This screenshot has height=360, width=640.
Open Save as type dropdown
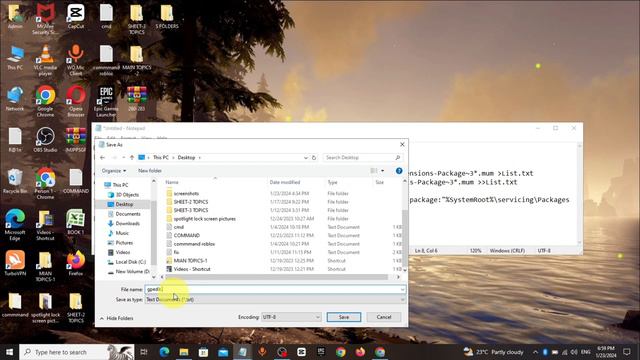coord(275,300)
